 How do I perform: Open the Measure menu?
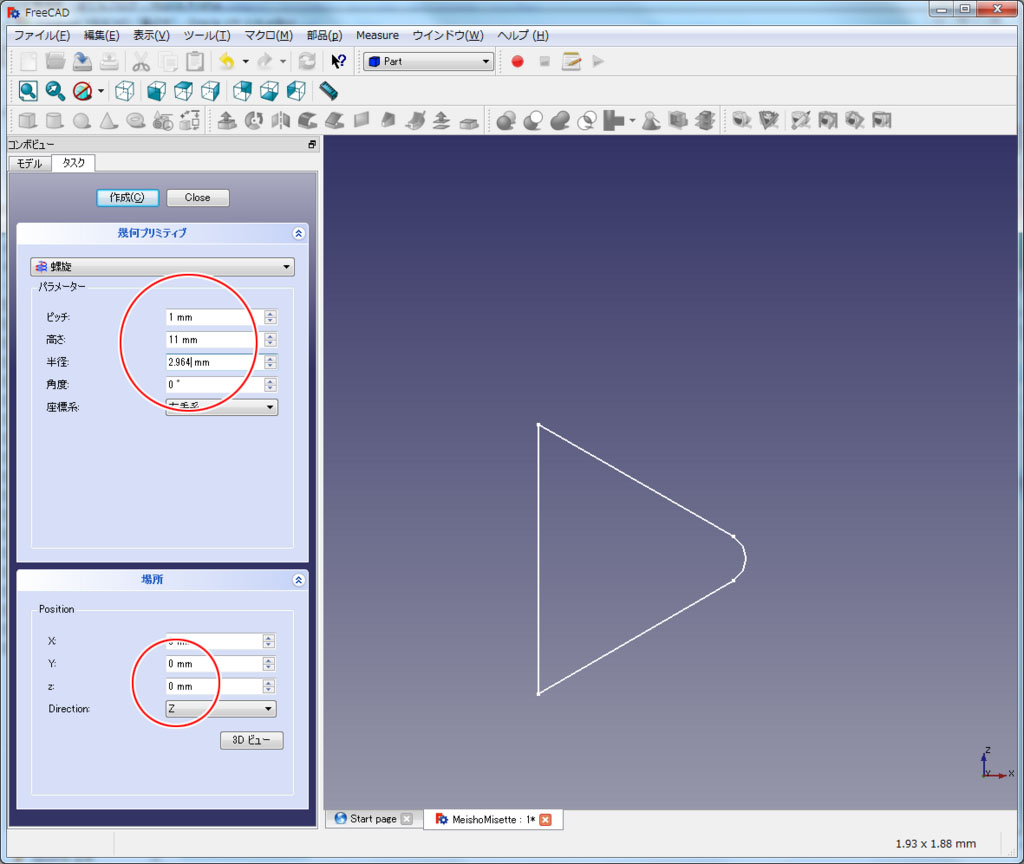click(377, 35)
